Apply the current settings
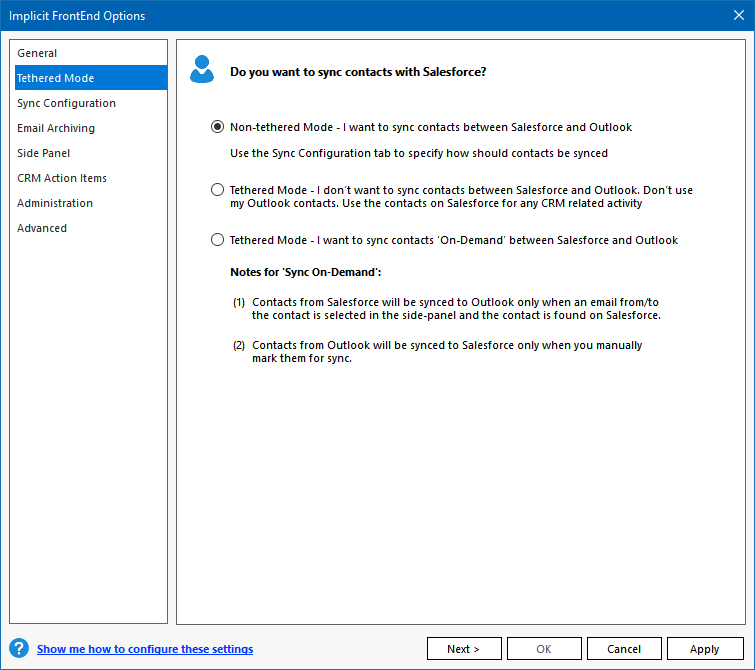This screenshot has width=755, height=670. (x=704, y=649)
